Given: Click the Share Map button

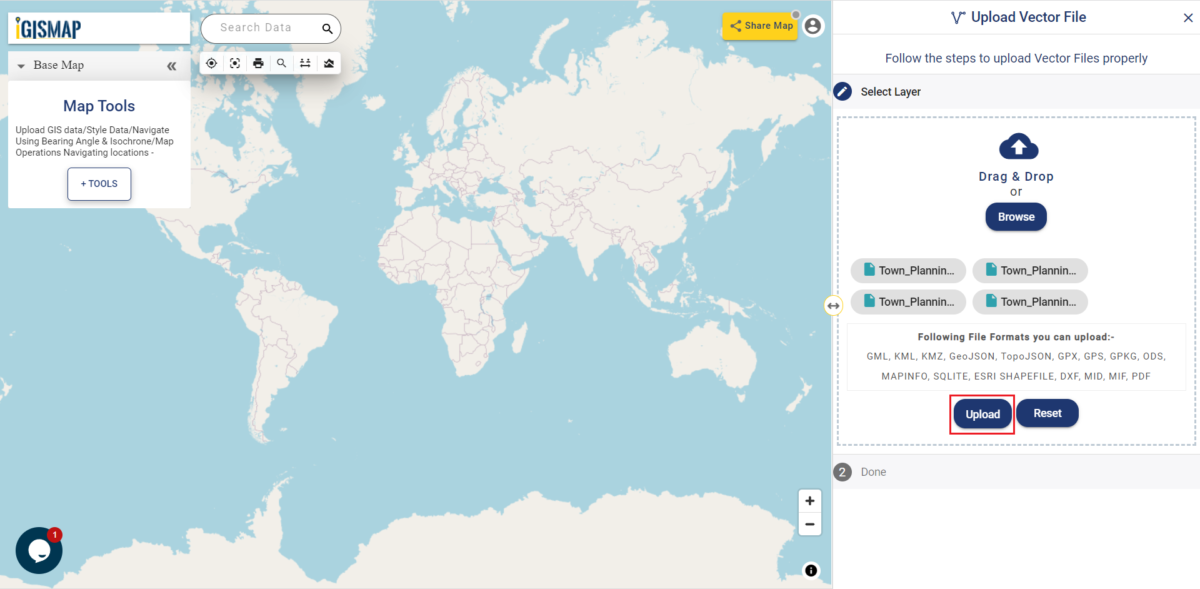Looking at the screenshot, I should pyautogui.click(x=760, y=25).
